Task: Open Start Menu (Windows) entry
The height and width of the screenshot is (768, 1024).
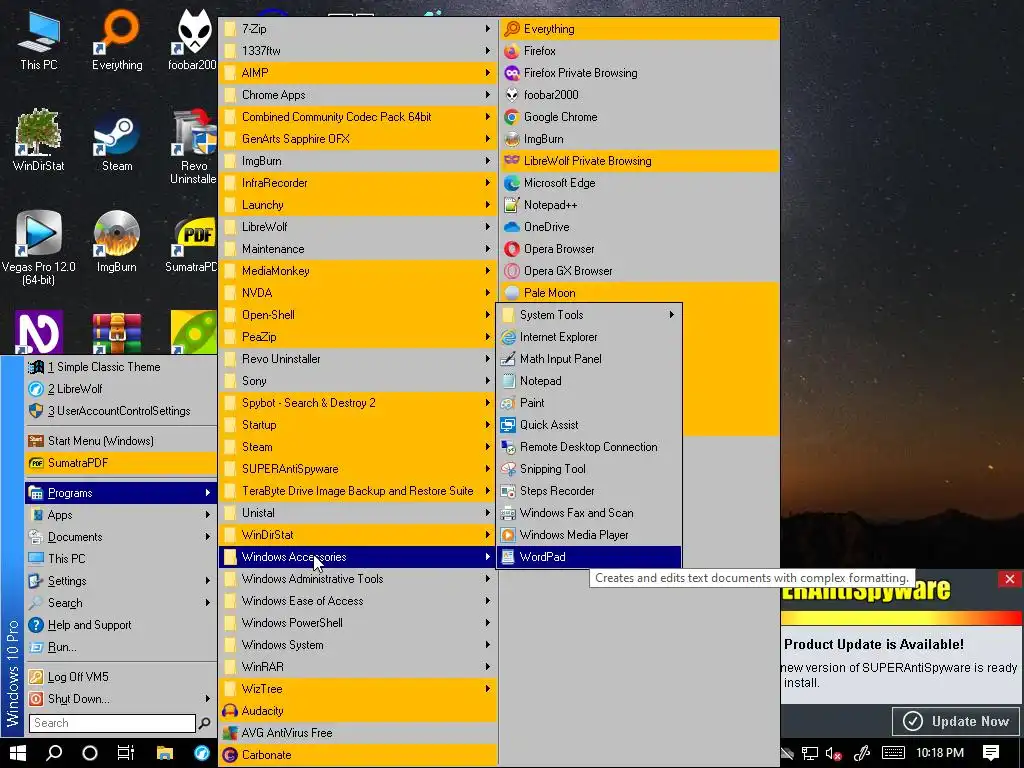Action: click(121, 441)
